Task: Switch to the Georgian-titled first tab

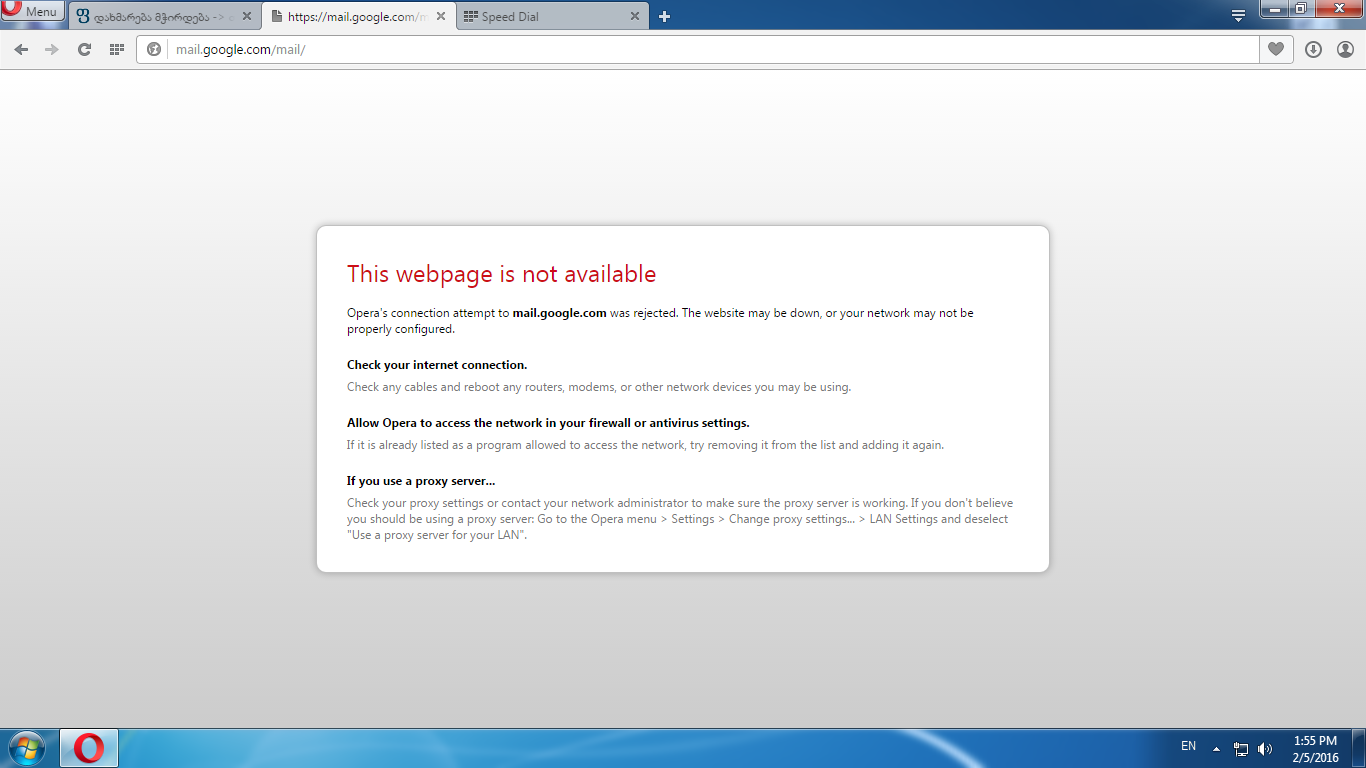Action: [163, 16]
